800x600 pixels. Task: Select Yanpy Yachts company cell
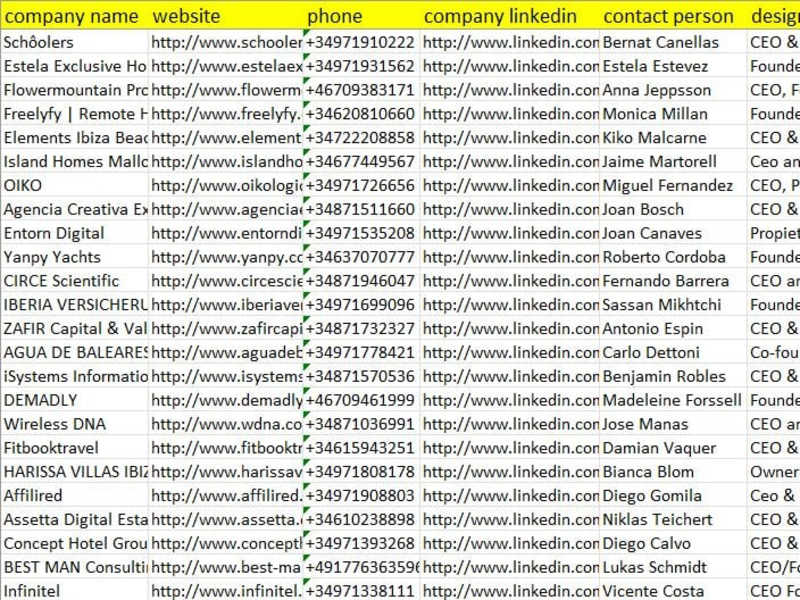click(x=74, y=257)
